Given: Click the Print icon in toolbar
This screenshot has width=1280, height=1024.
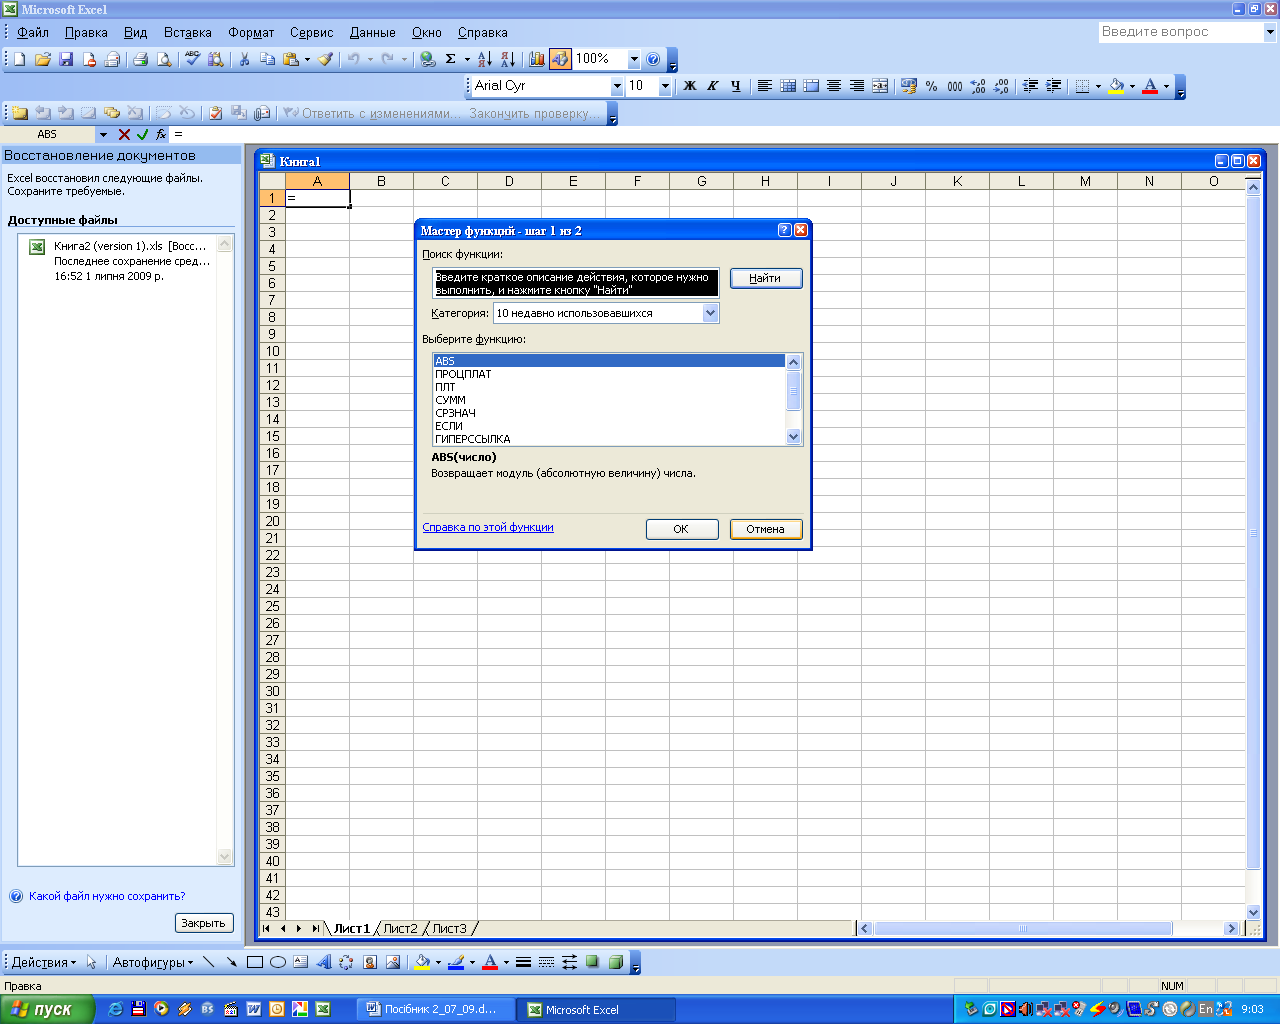Looking at the screenshot, I should (140, 59).
